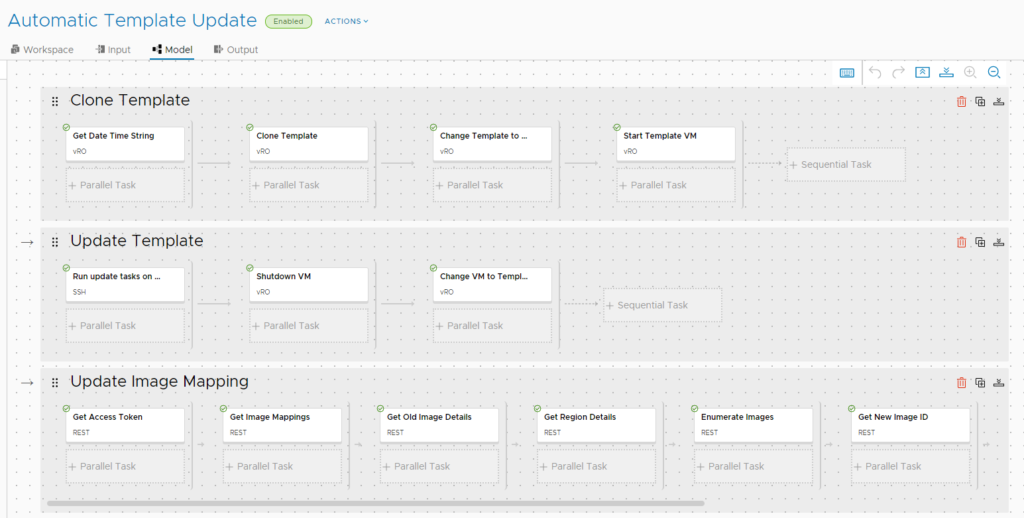The width and height of the screenshot is (1024, 518).
Task: Add Sequential Task in Clone Template stage
Action: pyautogui.click(x=846, y=165)
